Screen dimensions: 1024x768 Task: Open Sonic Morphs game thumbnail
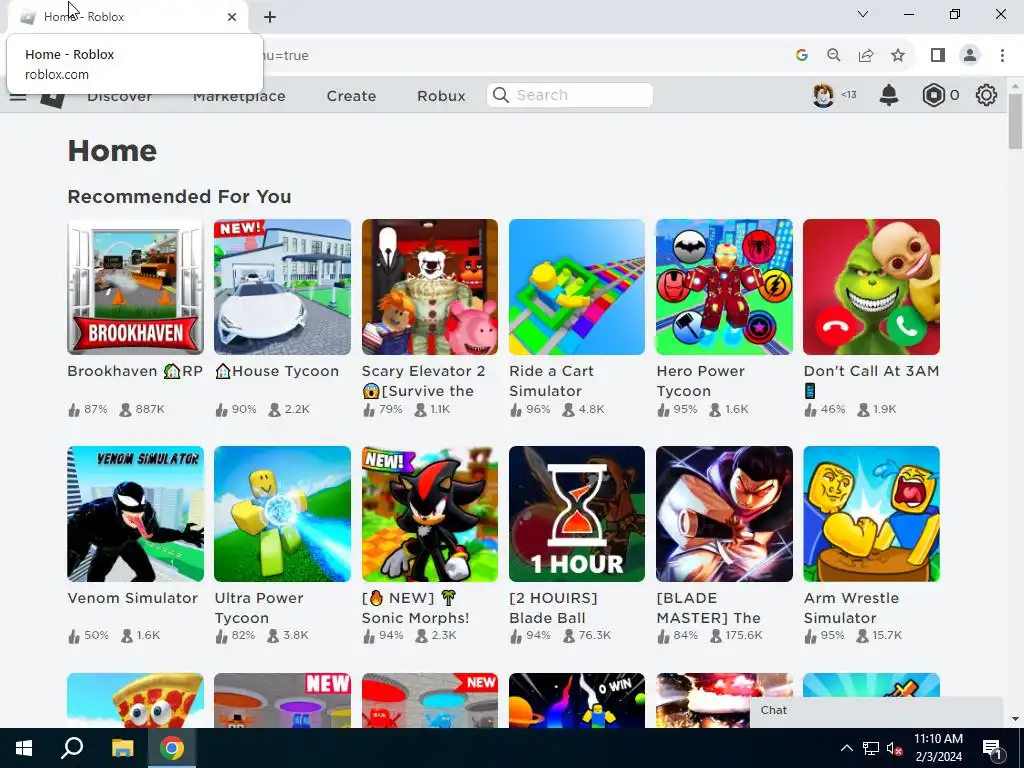coord(430,514)
